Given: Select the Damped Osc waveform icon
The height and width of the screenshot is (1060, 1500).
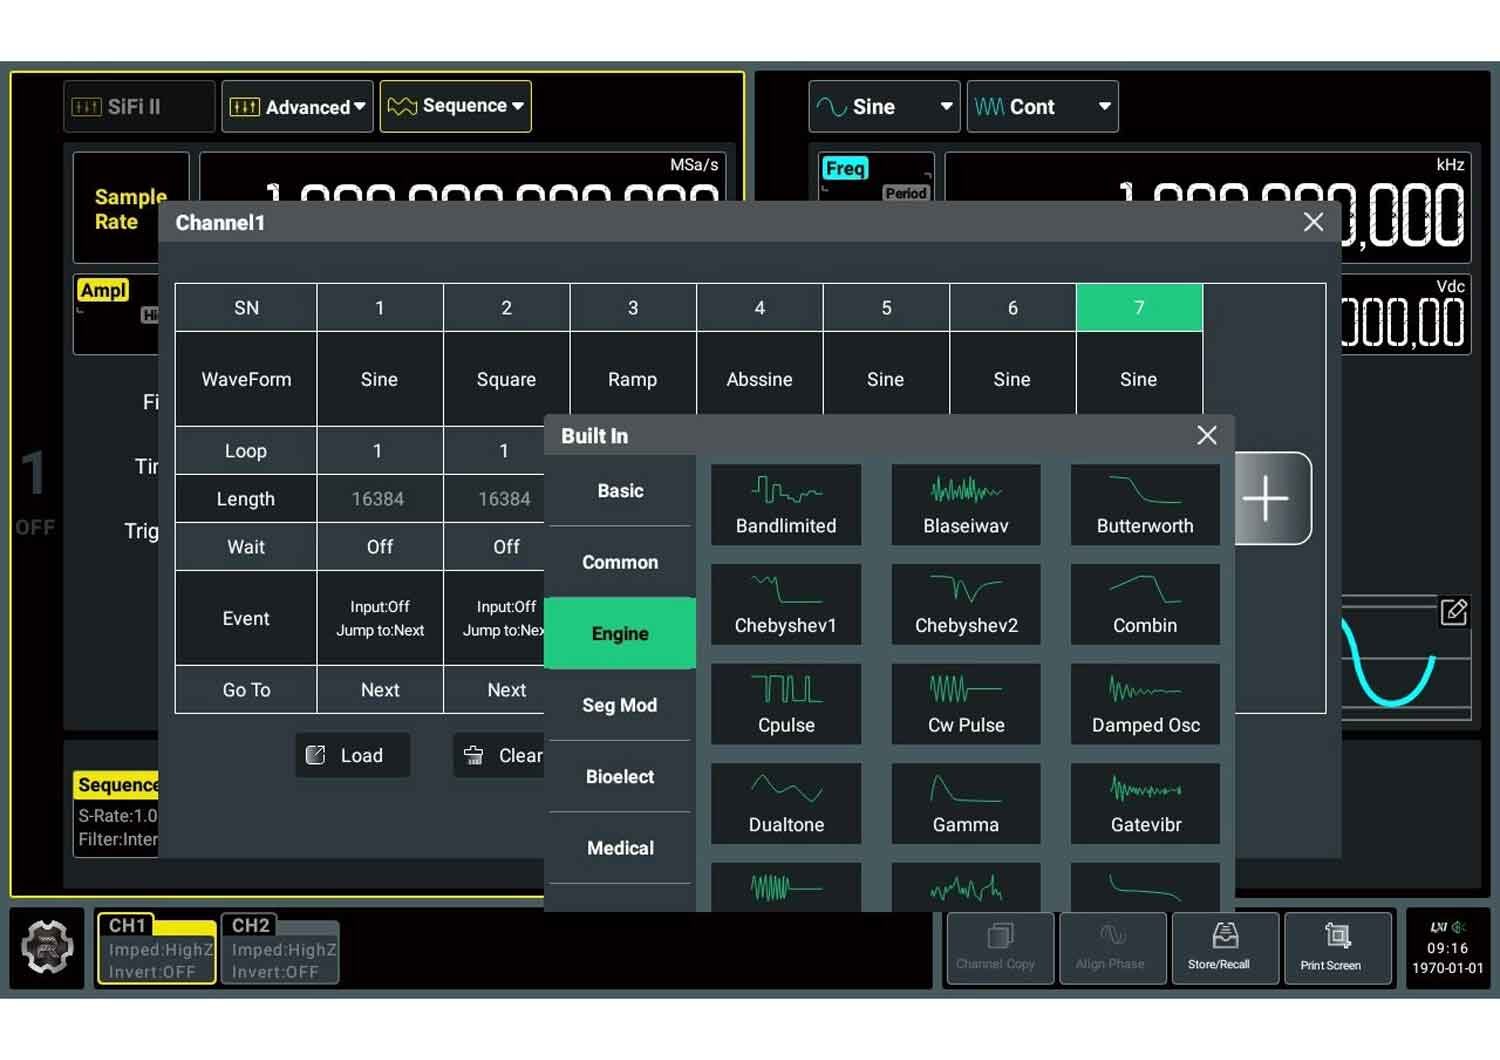Looking at the screenshot, I should (x=1145, y=704).
